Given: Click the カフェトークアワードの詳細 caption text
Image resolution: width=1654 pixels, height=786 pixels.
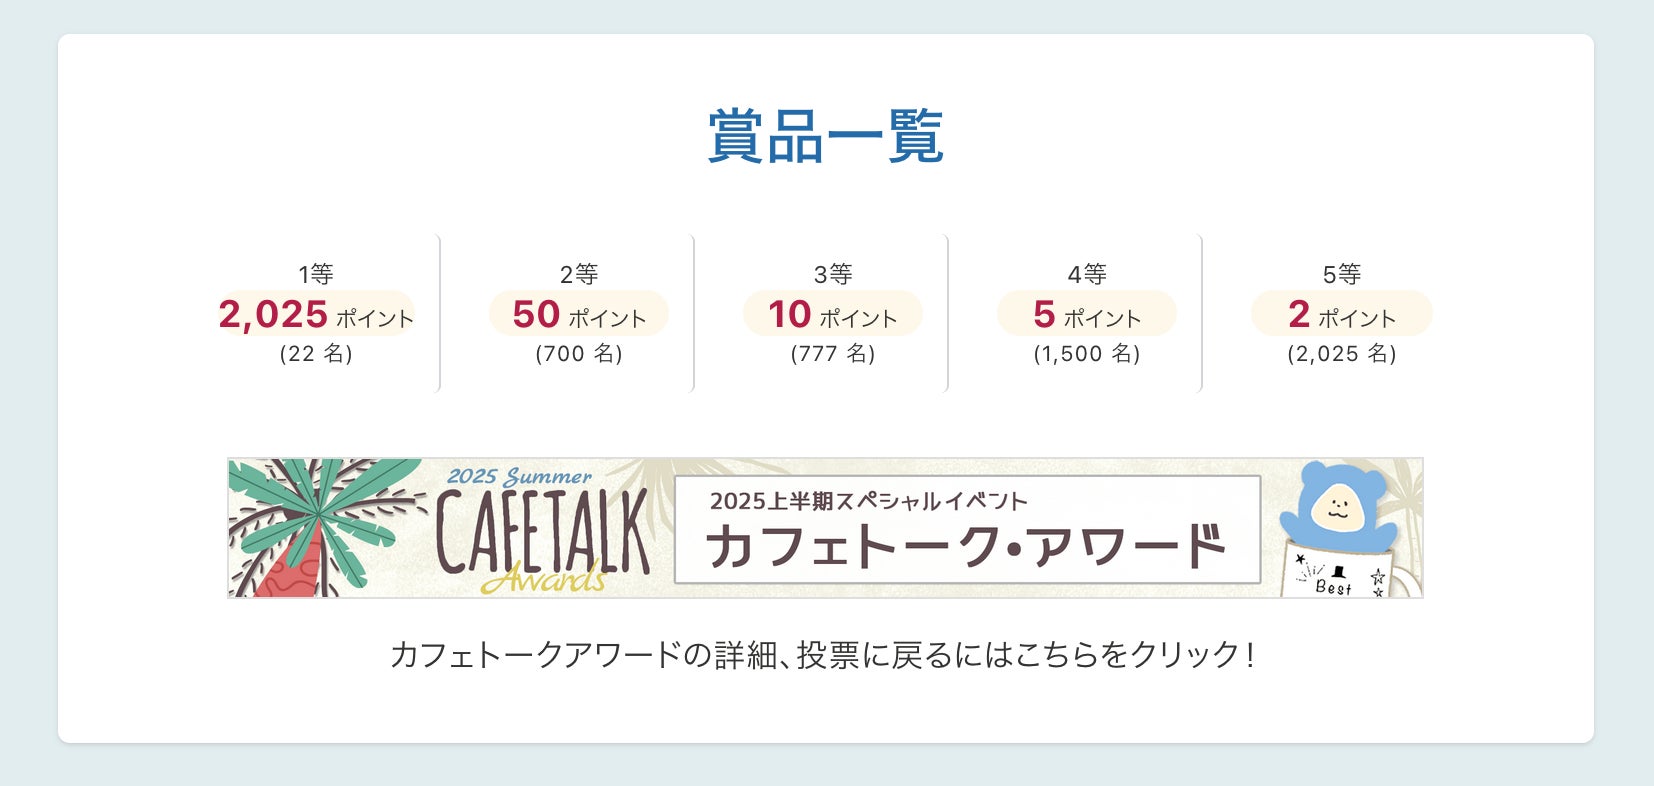Looking at the screenshot, I should coord(822,655).
